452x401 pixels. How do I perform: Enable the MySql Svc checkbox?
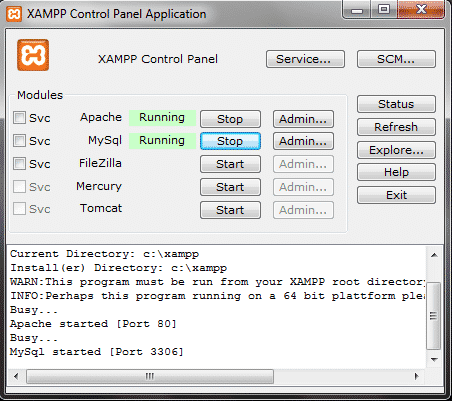tap(19, 141)
